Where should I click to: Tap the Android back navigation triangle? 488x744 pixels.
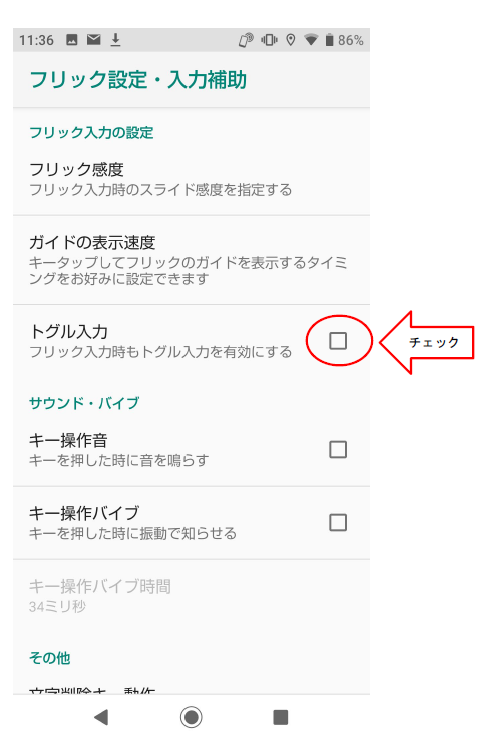click(101, 717)
